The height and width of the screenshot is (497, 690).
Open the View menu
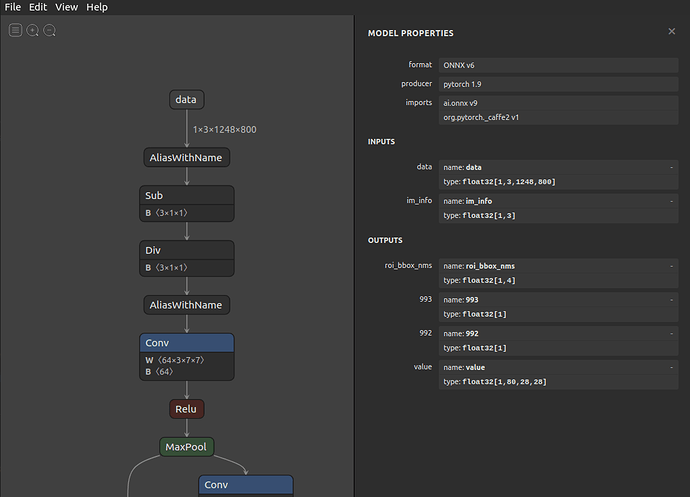tap(66, 7)
